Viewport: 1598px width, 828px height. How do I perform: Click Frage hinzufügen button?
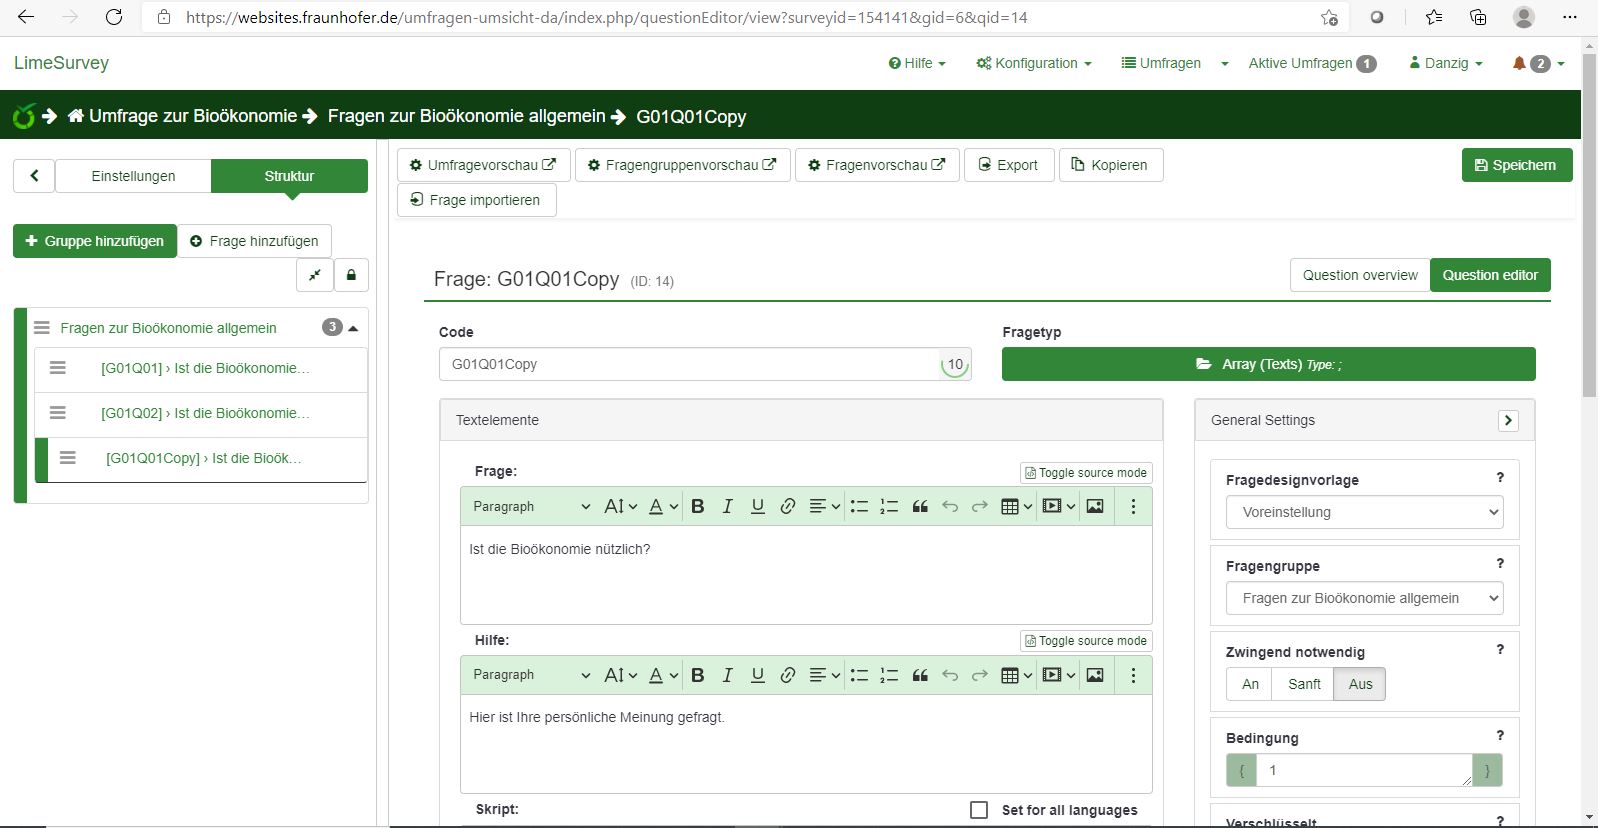(254, 241)
